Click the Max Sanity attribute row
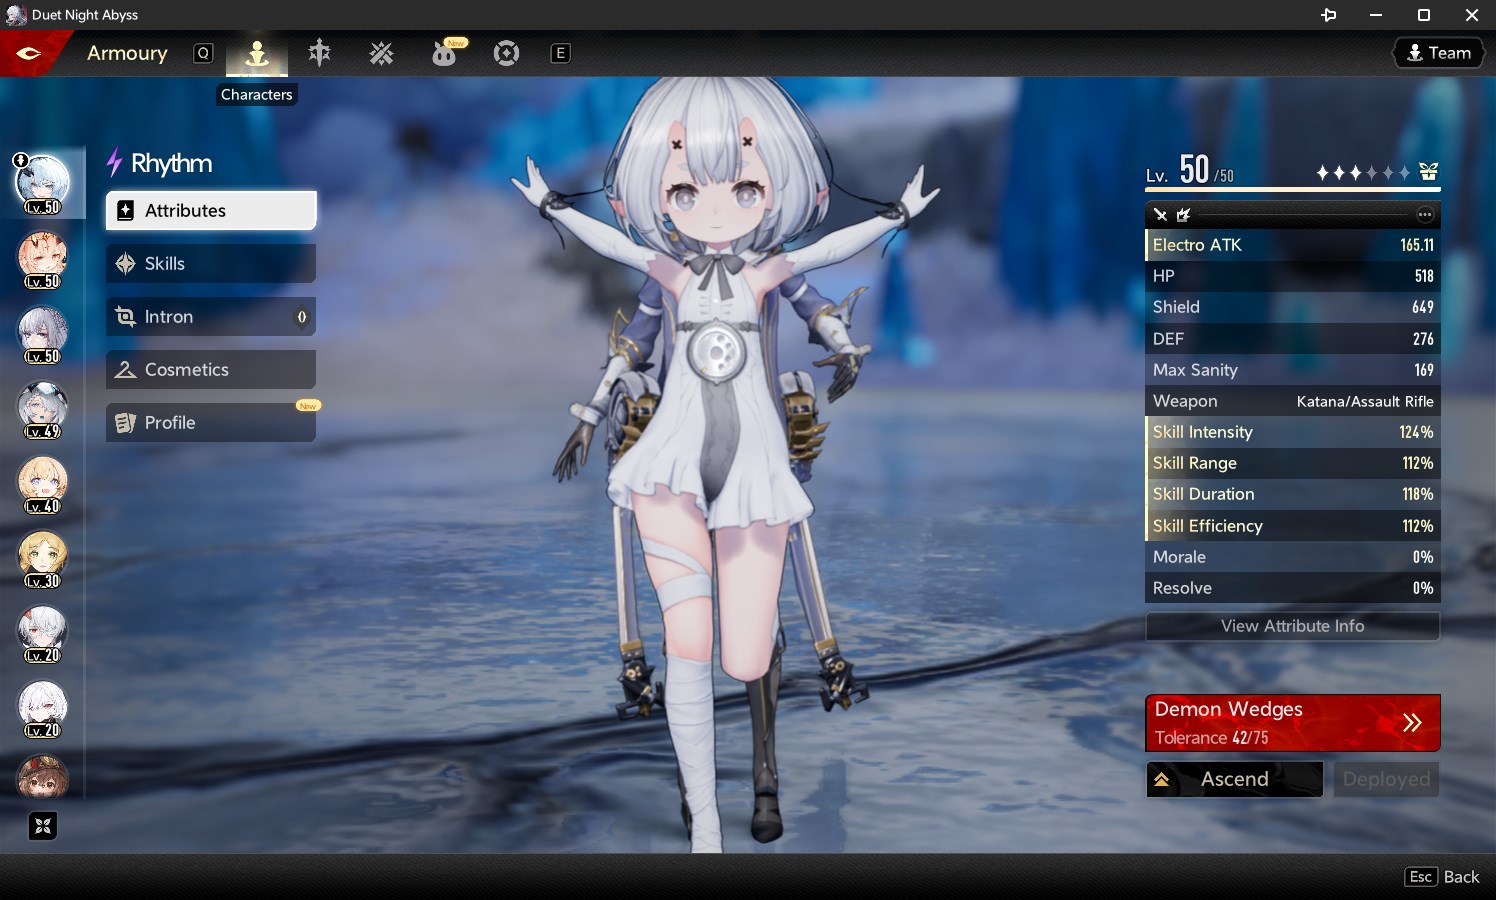 (x=1293, y=370)
